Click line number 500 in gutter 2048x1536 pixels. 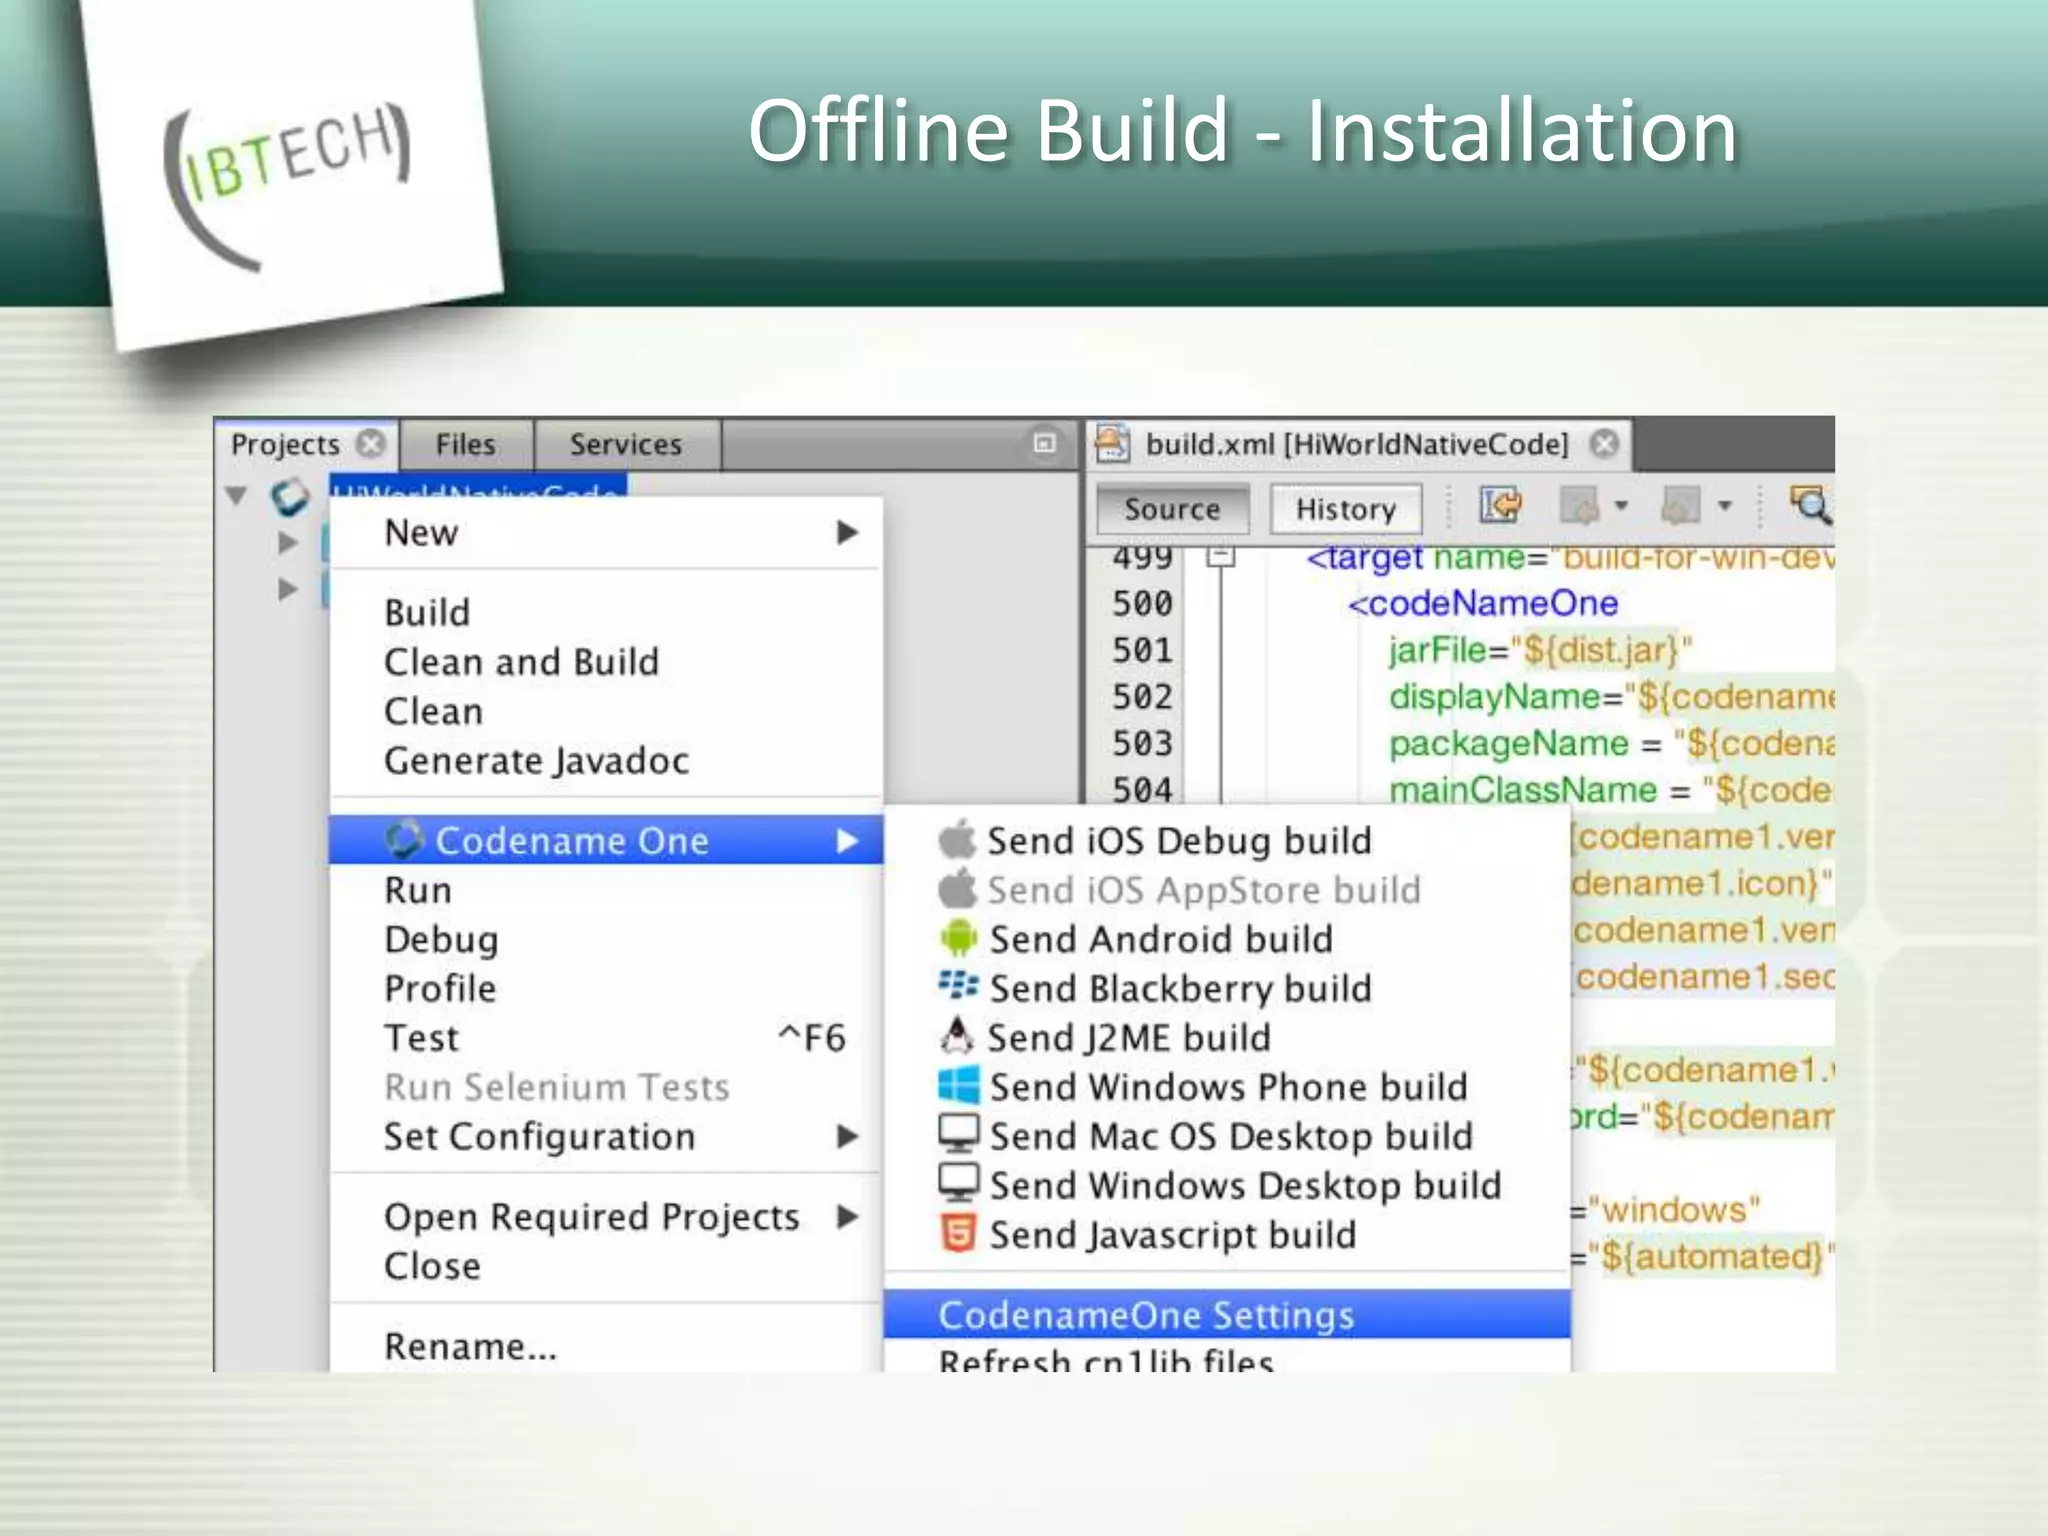[x=1142, y=603]
